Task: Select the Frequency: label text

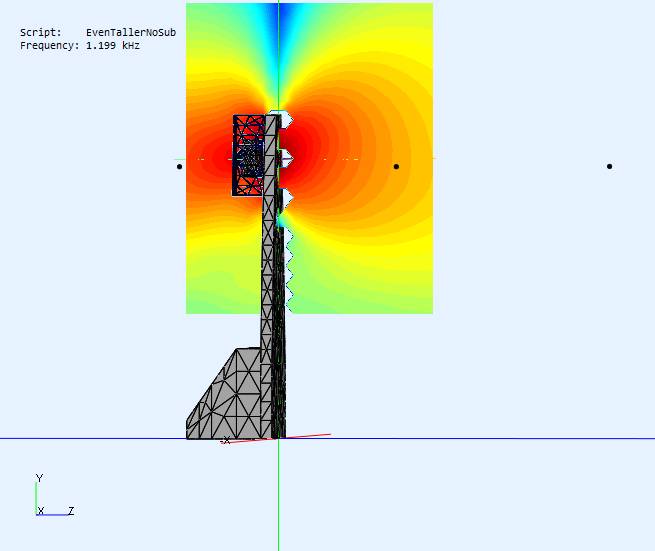Action: pyautogui.click(x=49, y=46)
